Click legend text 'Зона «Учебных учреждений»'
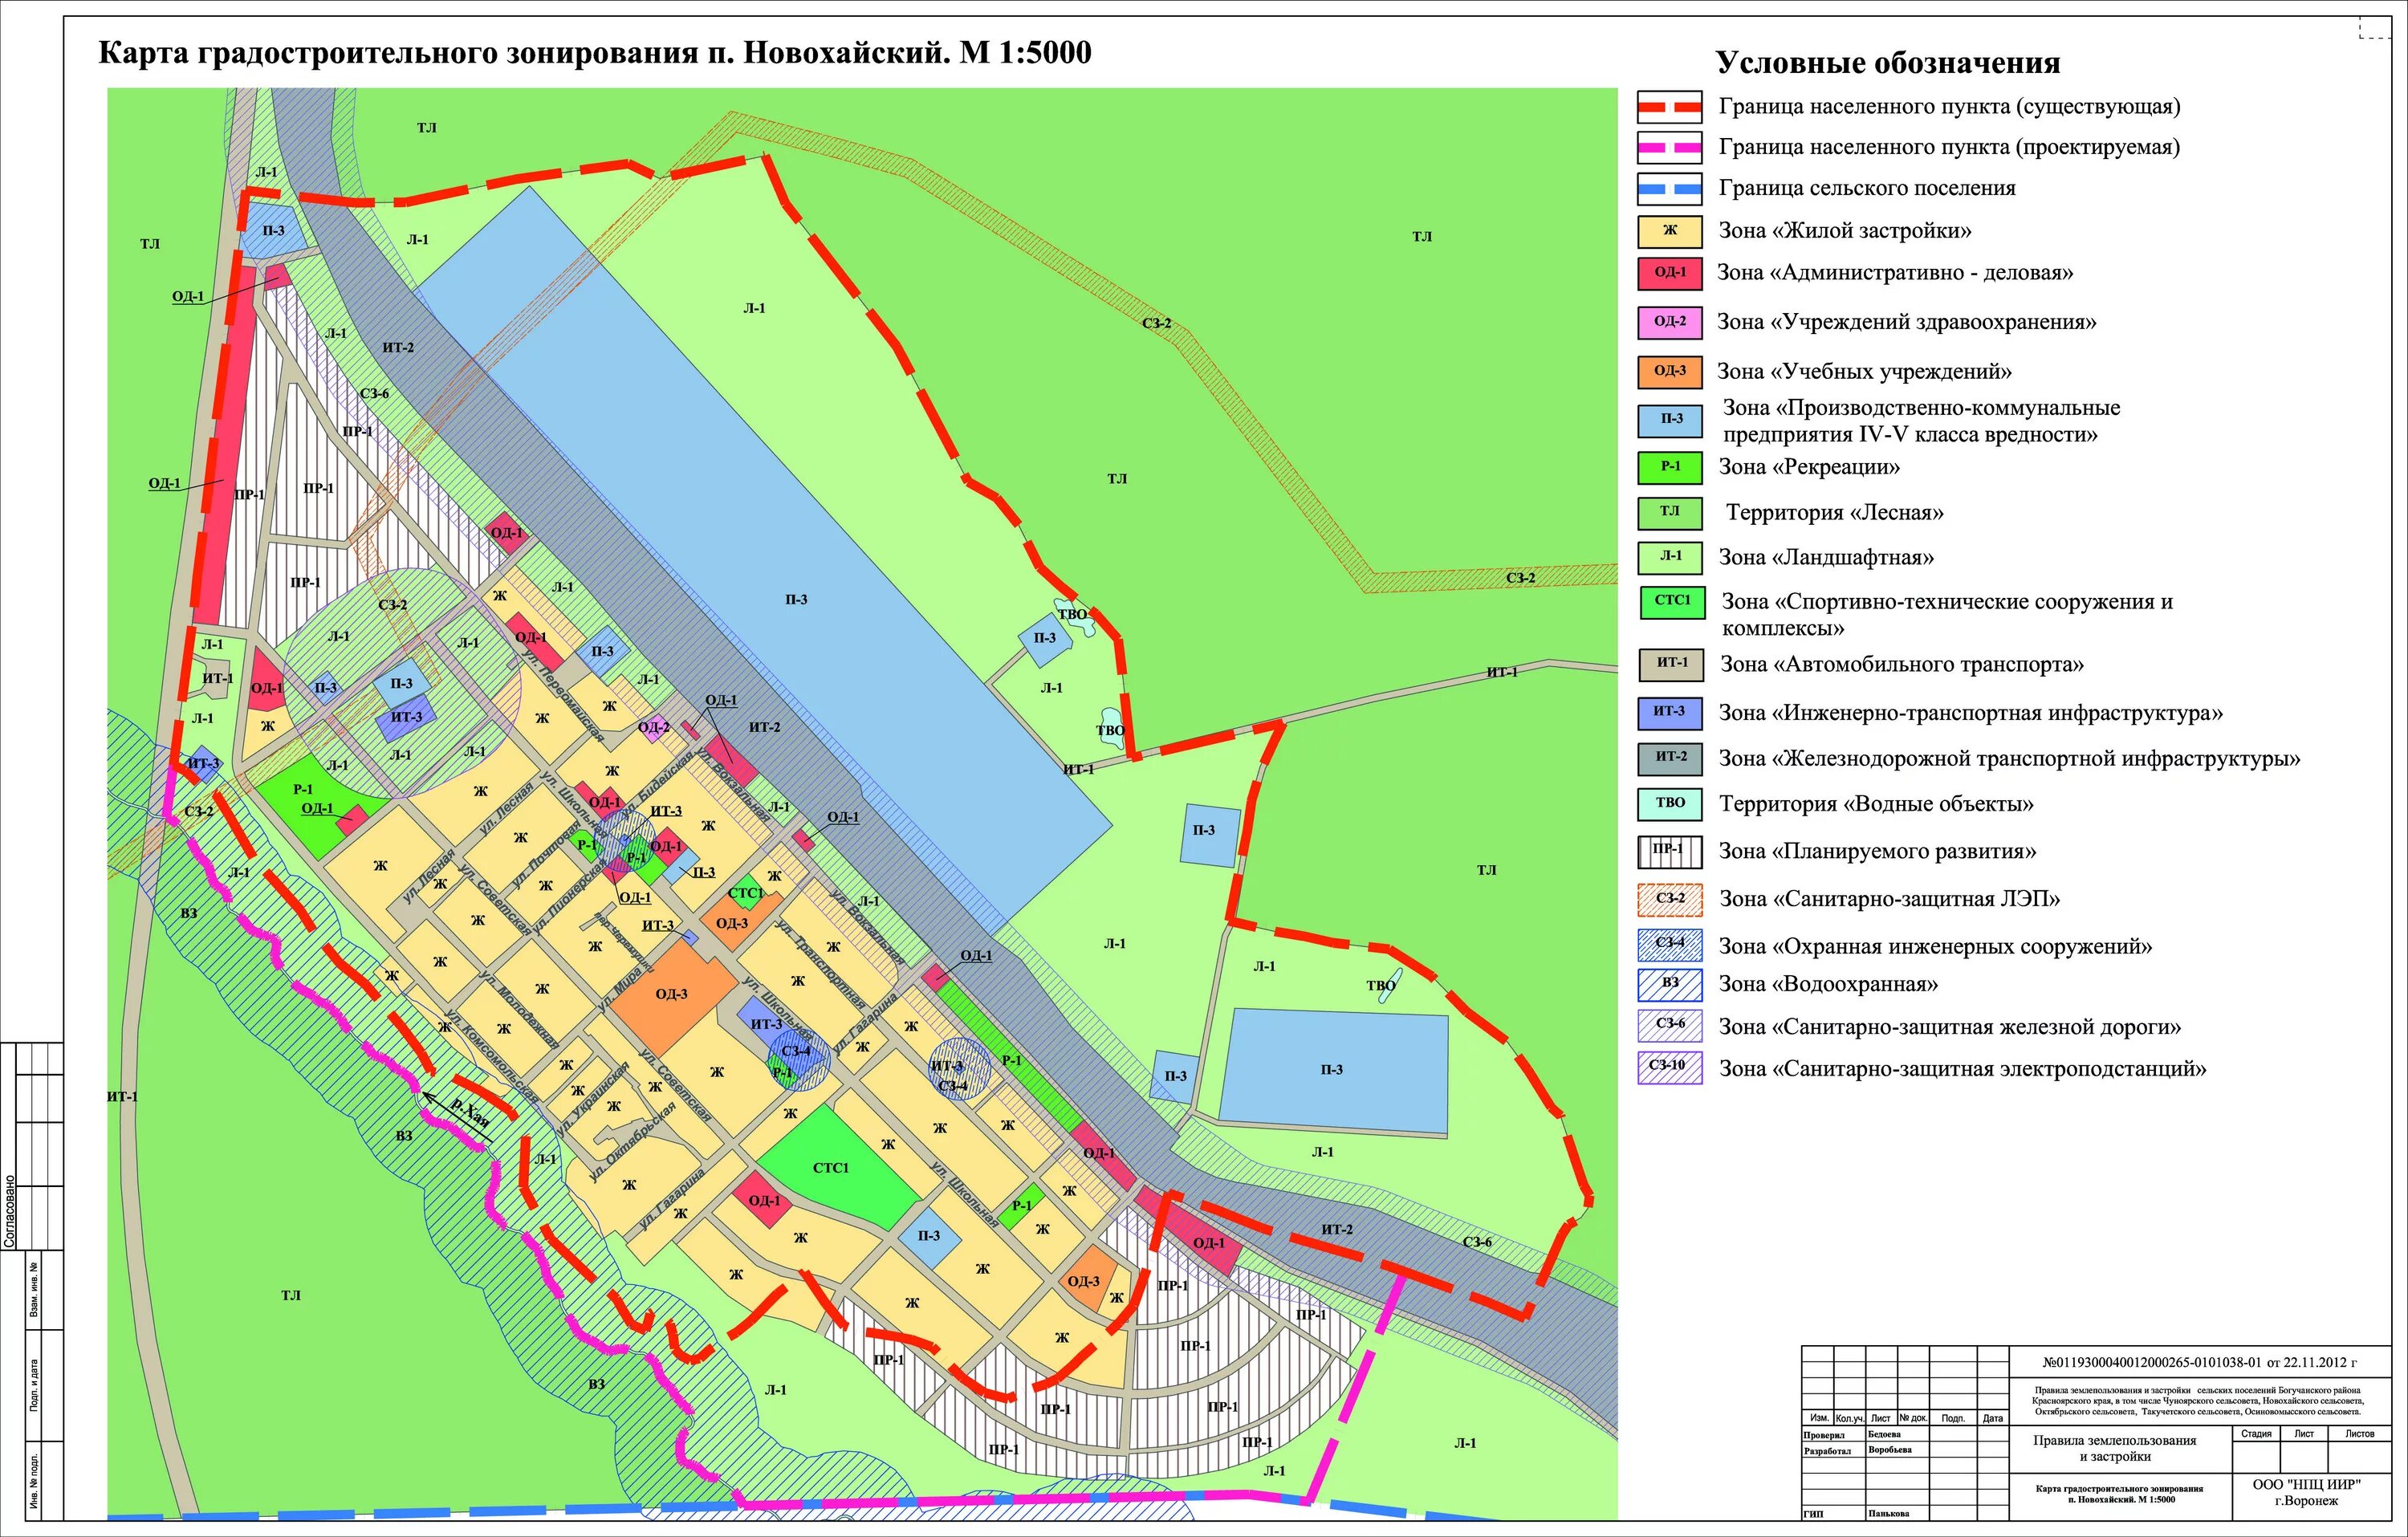 (x=1864, y=372)
